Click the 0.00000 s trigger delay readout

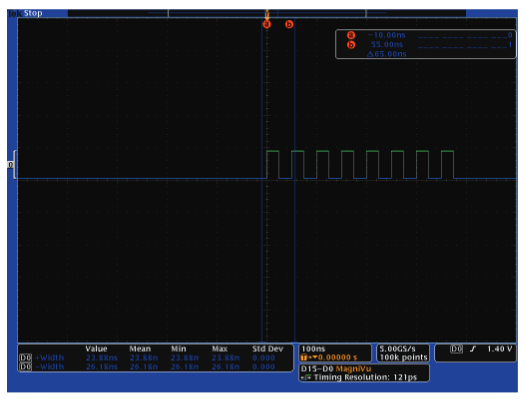click(x=338, y=357)
